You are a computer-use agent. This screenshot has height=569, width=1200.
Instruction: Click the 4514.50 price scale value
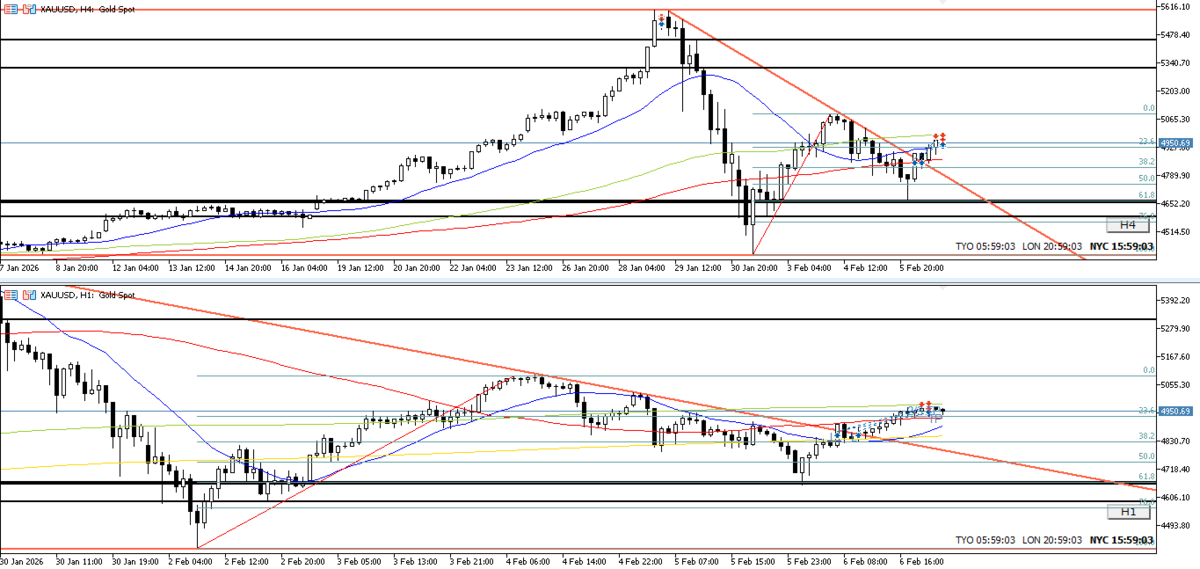pyautogui.click(x=1176, y=232)
